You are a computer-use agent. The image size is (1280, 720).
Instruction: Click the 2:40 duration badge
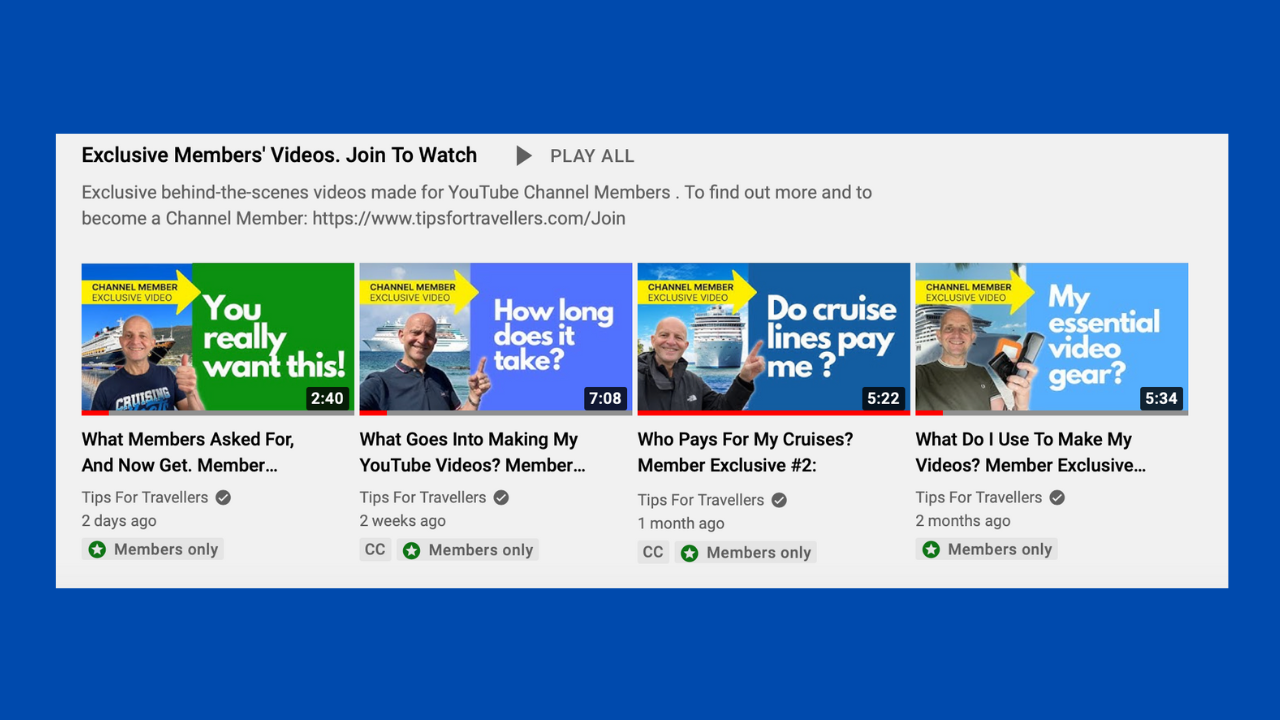[327, 398]
